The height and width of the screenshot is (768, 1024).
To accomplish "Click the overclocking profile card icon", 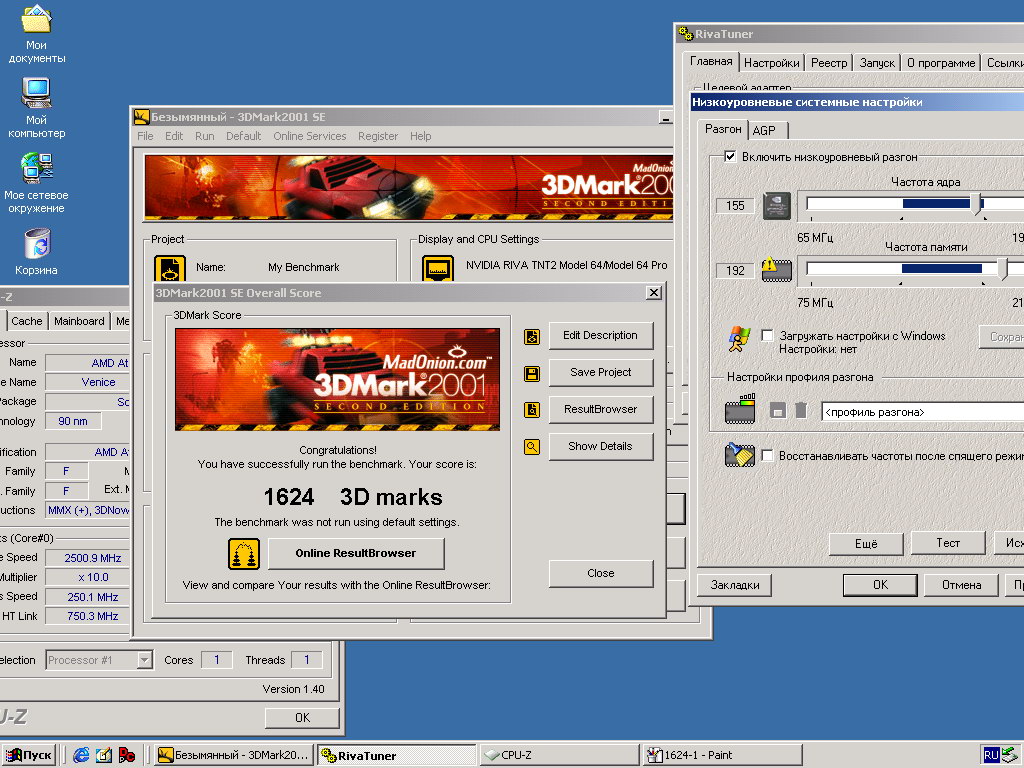I will click(x=740, y=409).
